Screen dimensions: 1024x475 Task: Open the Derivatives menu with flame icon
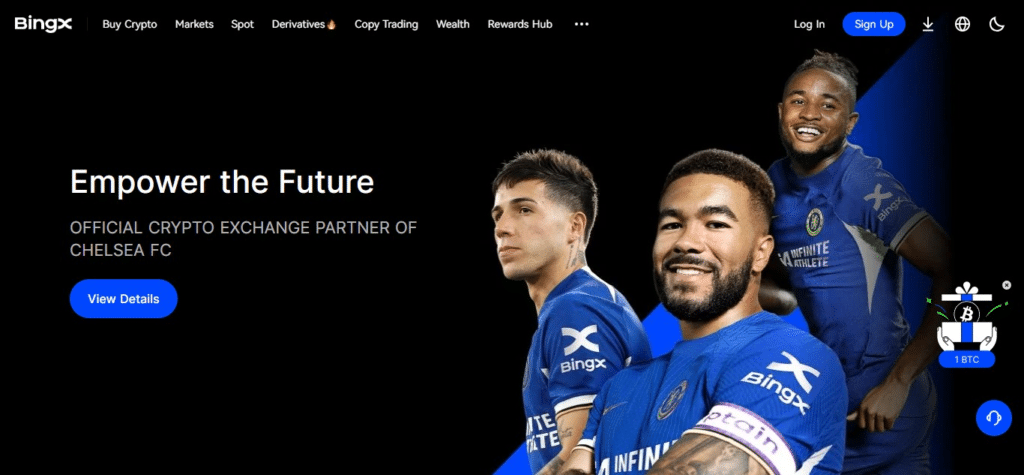click(x=304, y=24)
